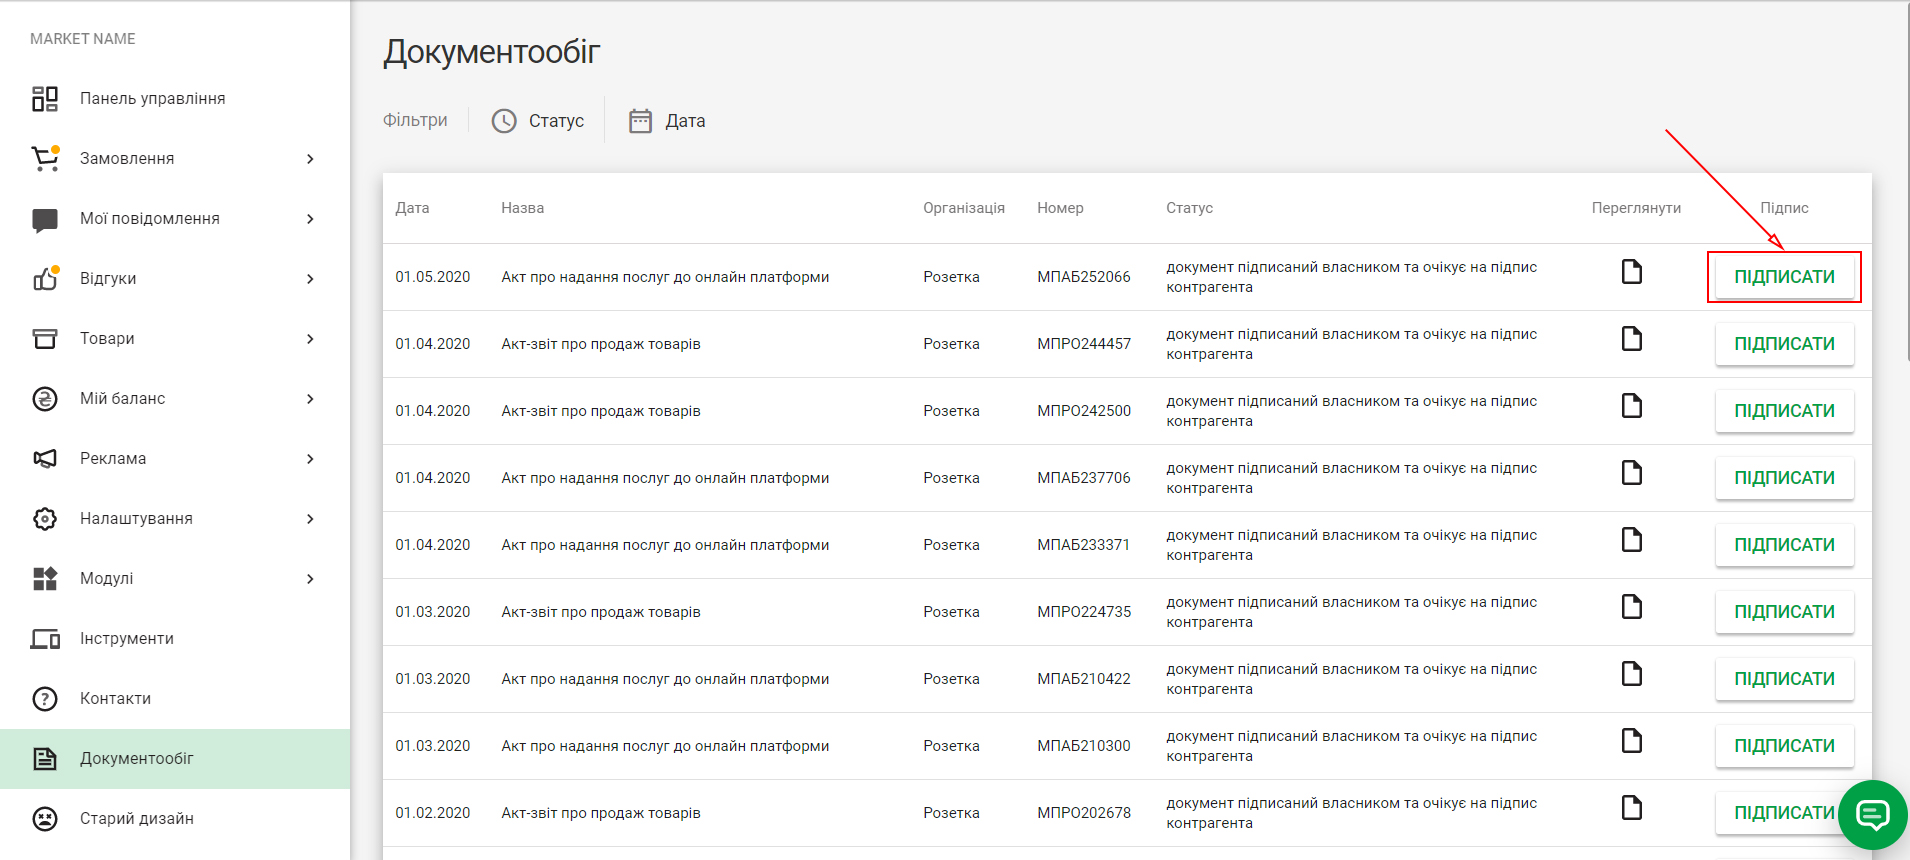View document МПАБ237706 via file icon
The width and height of the screenshot is (1910, 860).
1632,473
